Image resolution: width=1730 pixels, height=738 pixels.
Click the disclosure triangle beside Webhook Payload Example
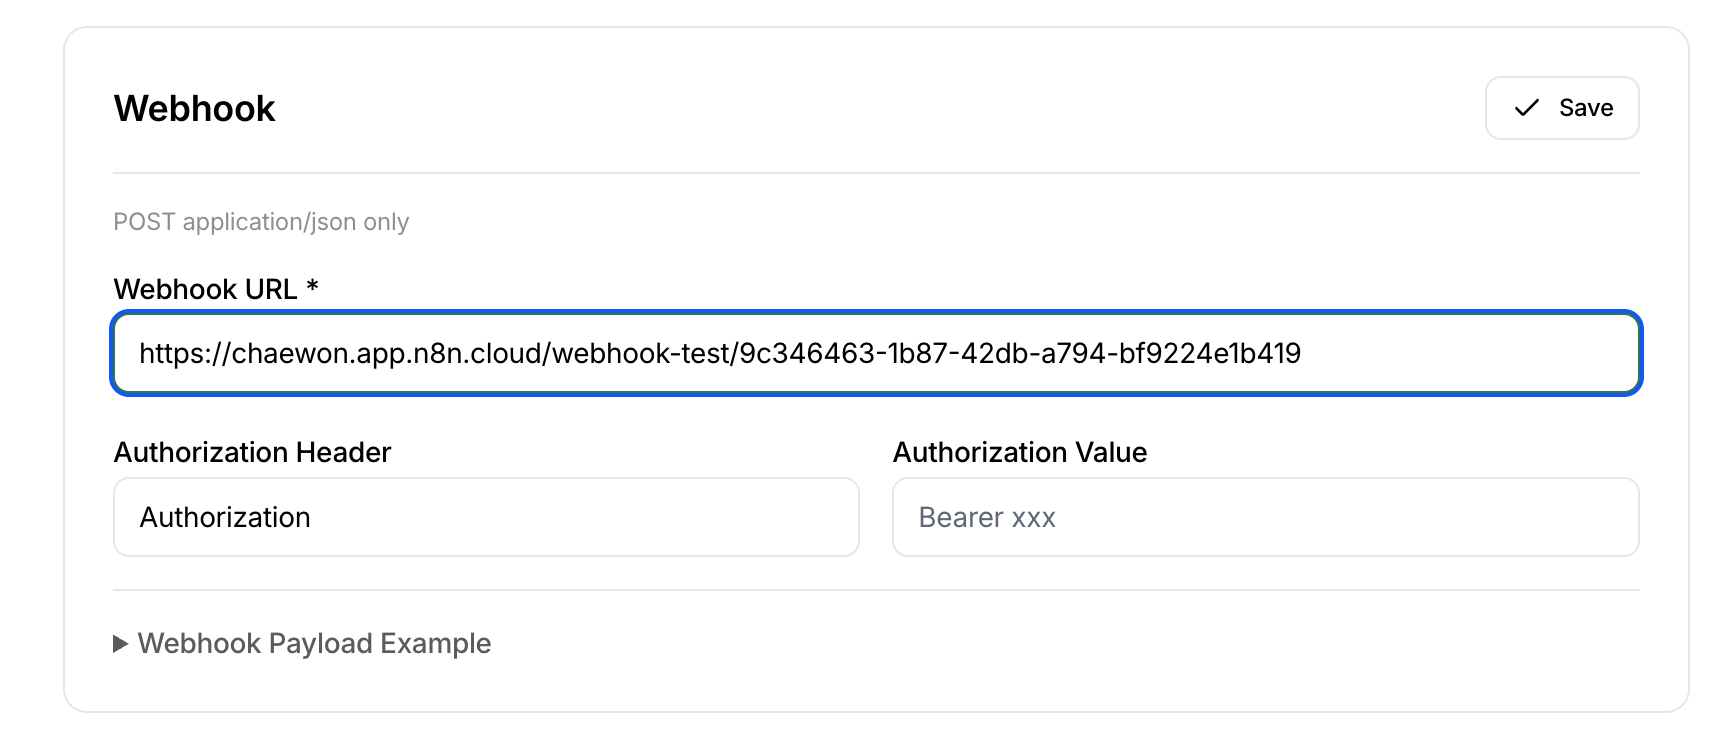(x=120, y=643)
